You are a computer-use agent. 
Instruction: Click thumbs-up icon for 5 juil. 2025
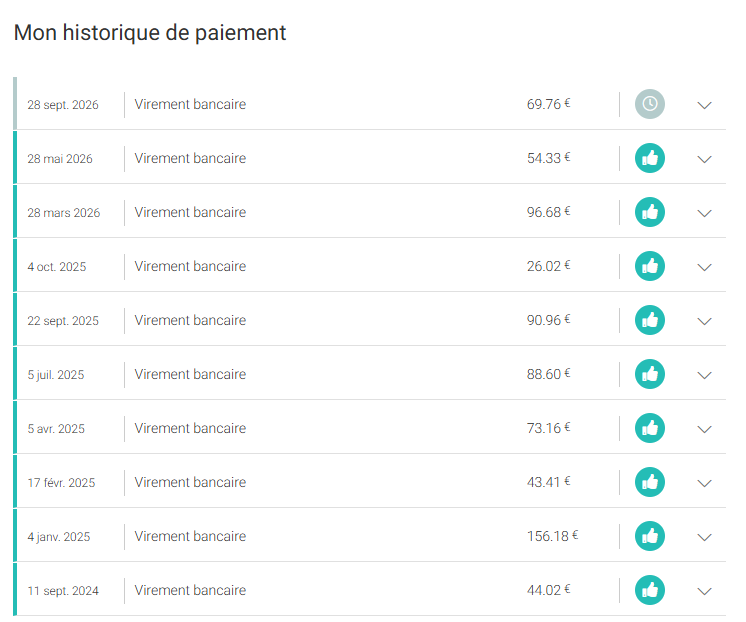pyautogui.click(x=649, y=374)
